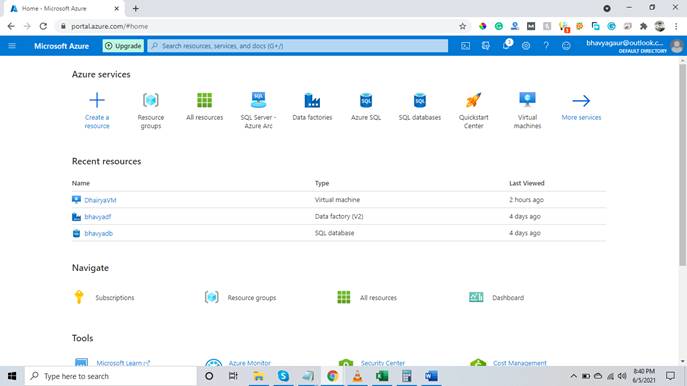687x386 pixels.
Task: Open Microsoft Learn tool link
Action: (x=123, y=363)
